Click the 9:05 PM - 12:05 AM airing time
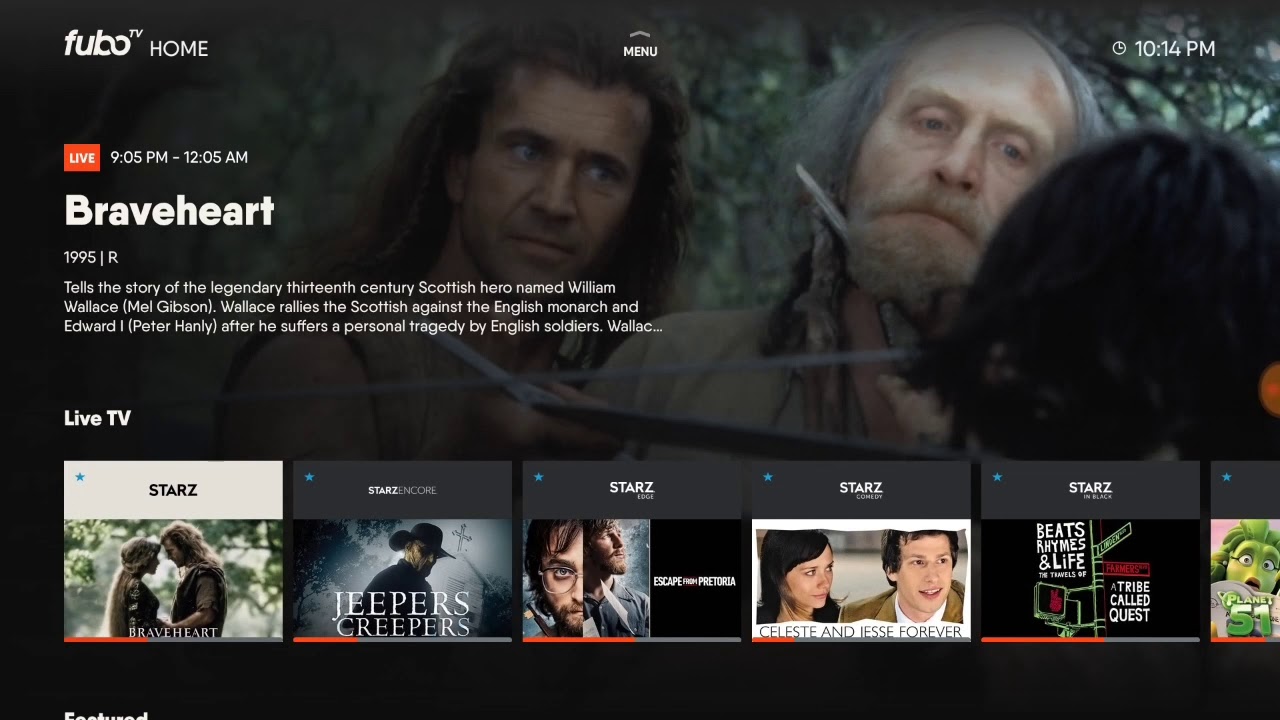1280x720 pixels. click(x=179, y=157)
